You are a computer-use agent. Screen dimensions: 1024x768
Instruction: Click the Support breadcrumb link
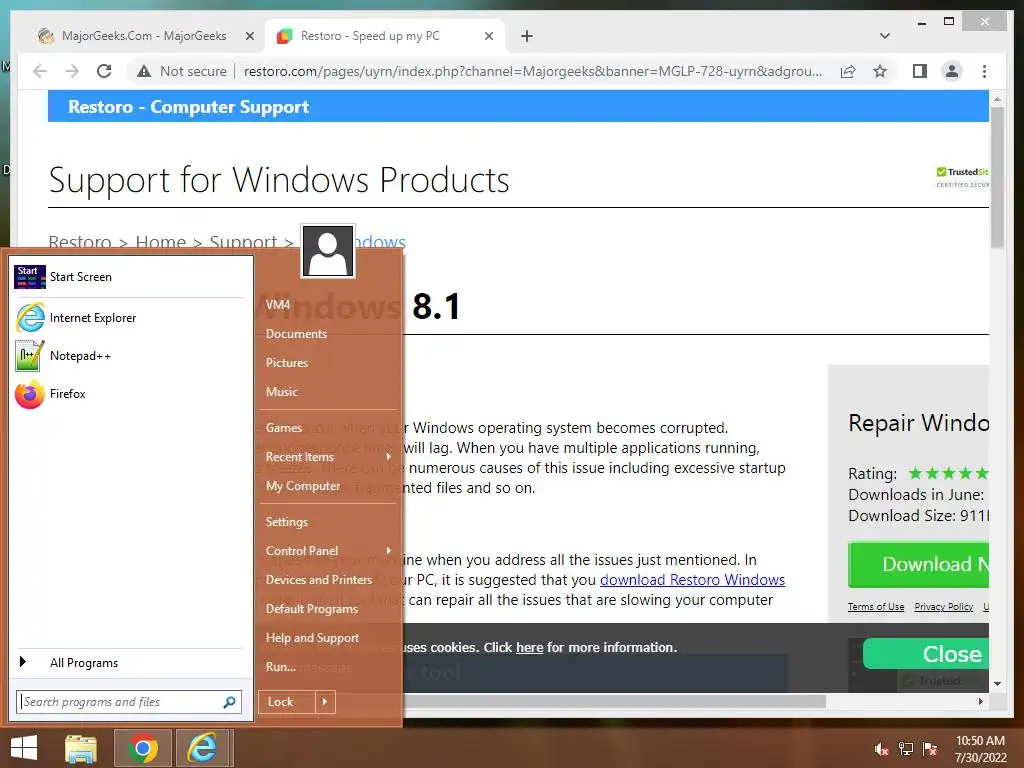point(243,242)
